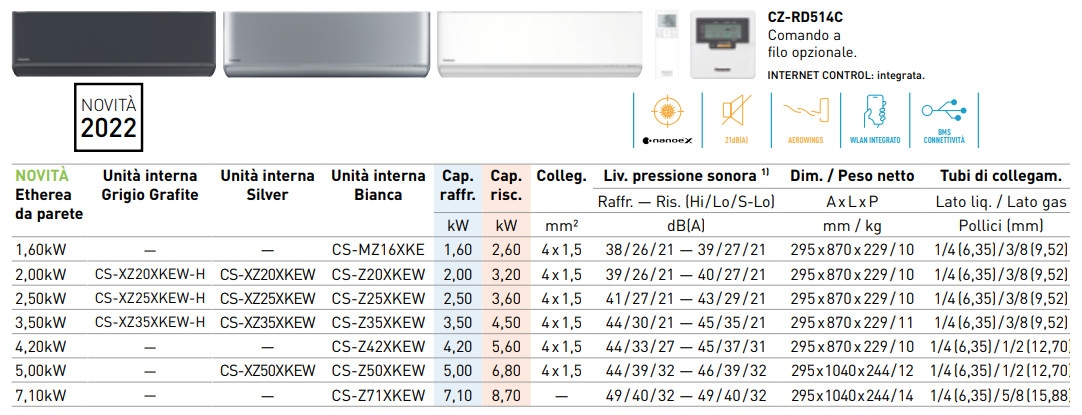1082x415 pixels.
Task: Click the Novità 2022 badge
Action: click(109, 117)
